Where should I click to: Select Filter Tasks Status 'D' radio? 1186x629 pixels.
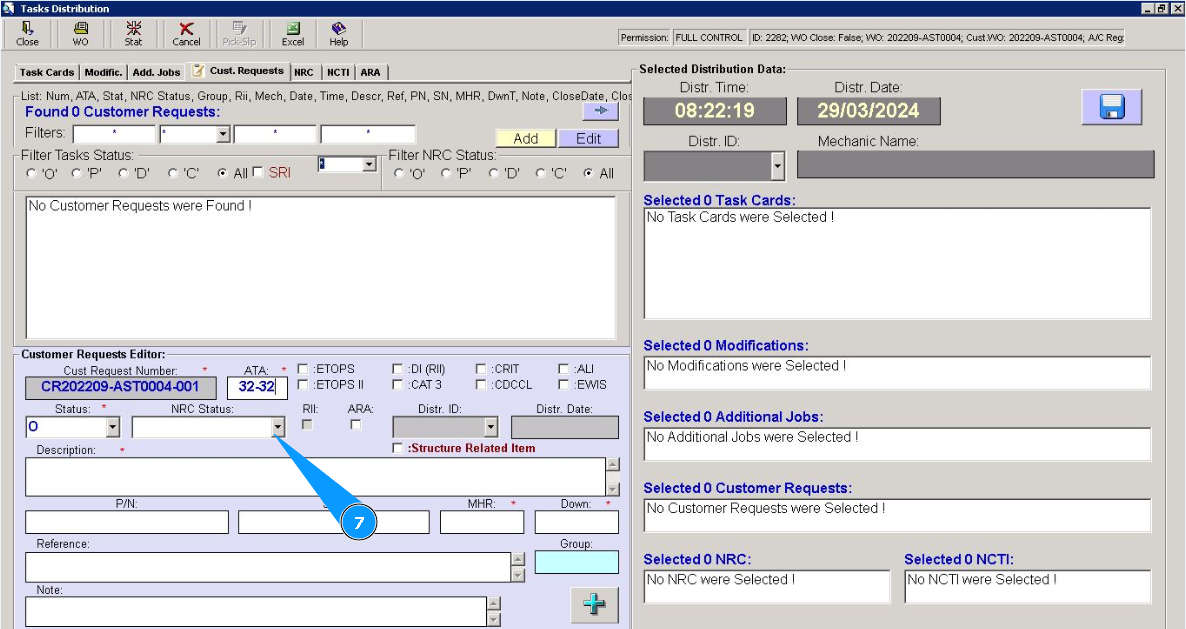(x=123, y=173)
